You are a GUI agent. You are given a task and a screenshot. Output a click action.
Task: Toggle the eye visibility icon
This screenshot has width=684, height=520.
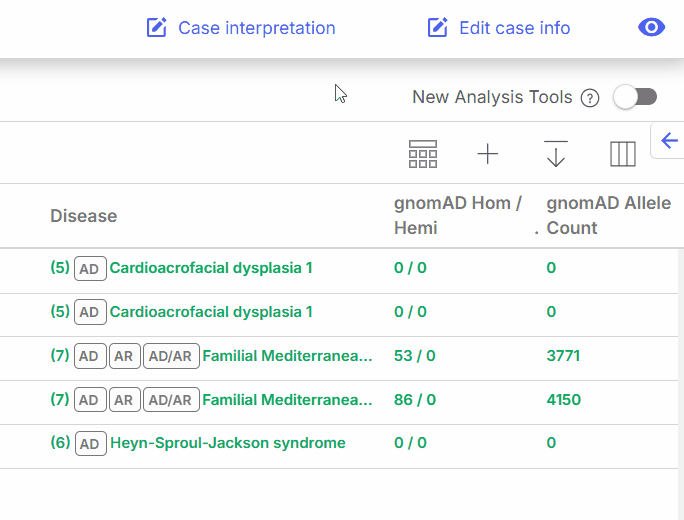(x=651, y=27)
